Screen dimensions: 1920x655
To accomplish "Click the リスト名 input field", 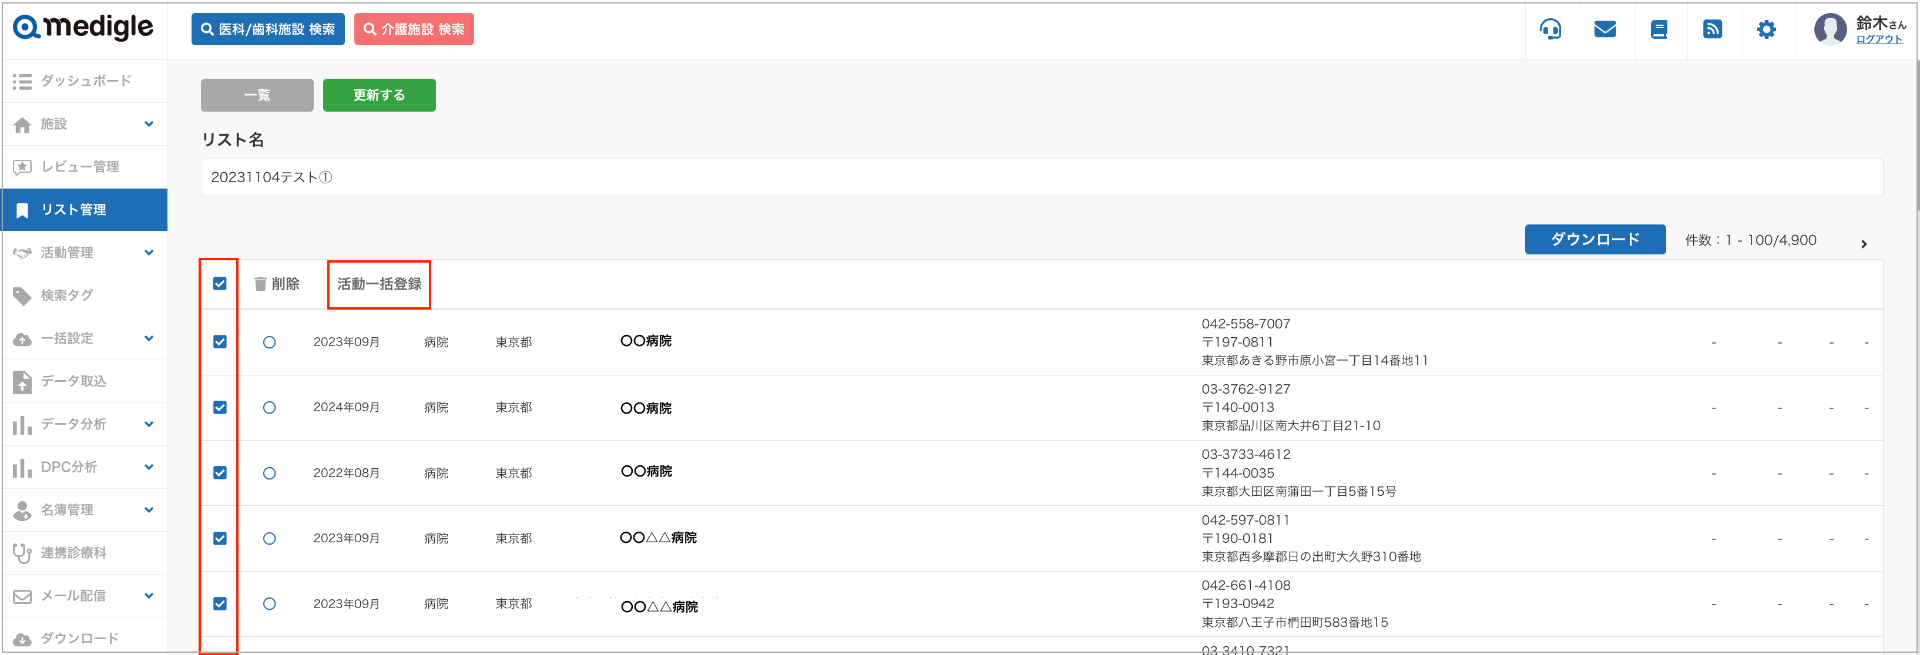I will click(x=1042, y=177).
